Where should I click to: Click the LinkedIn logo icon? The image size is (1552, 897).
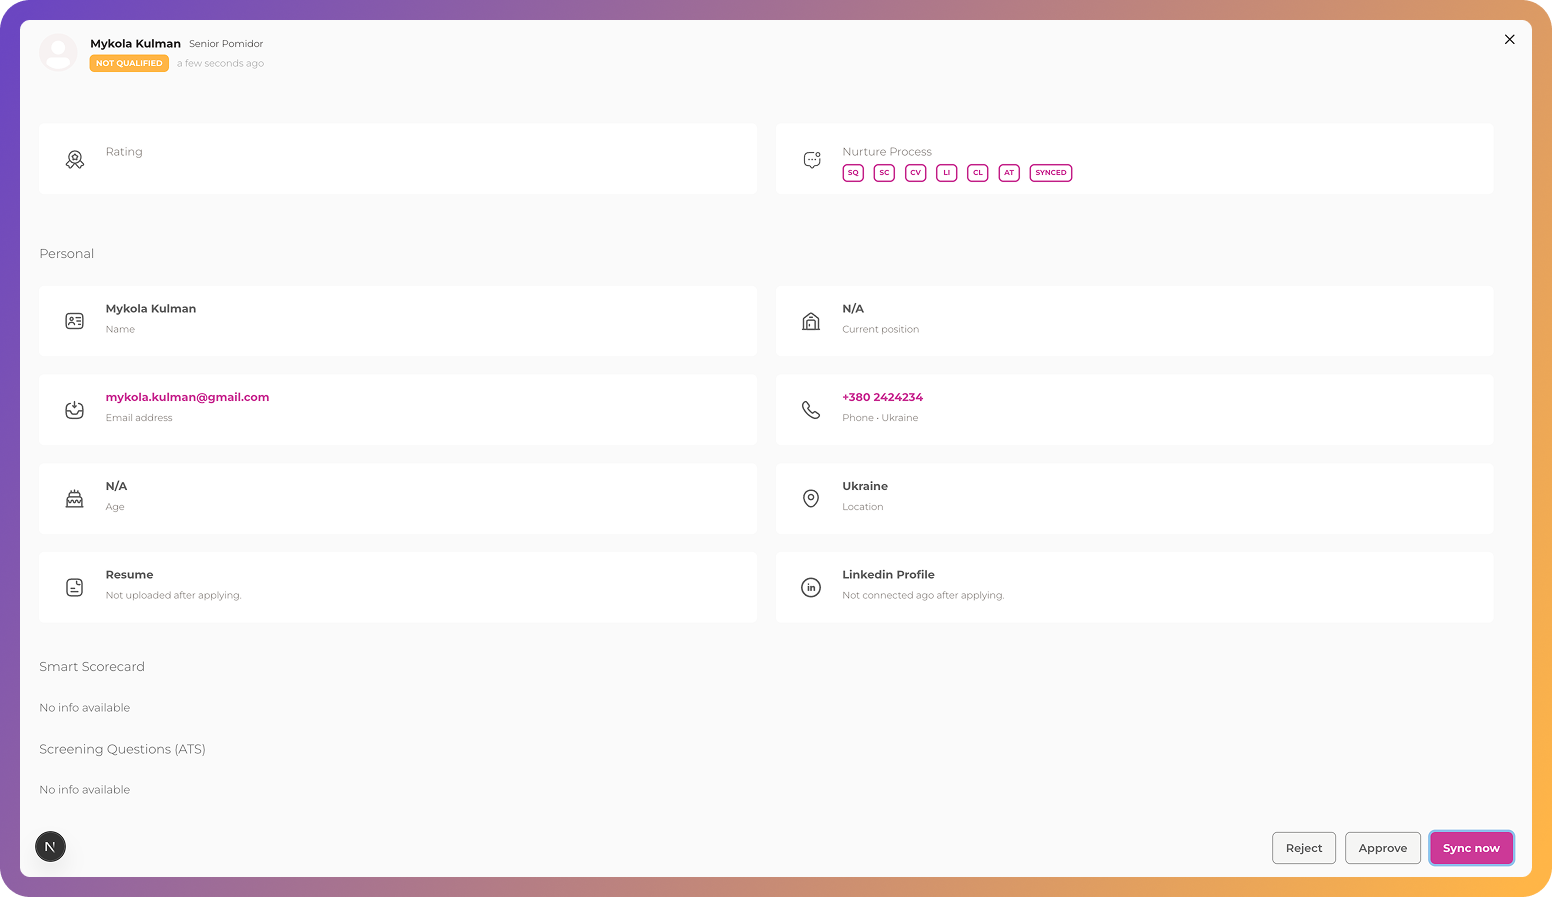pos(811,588)
